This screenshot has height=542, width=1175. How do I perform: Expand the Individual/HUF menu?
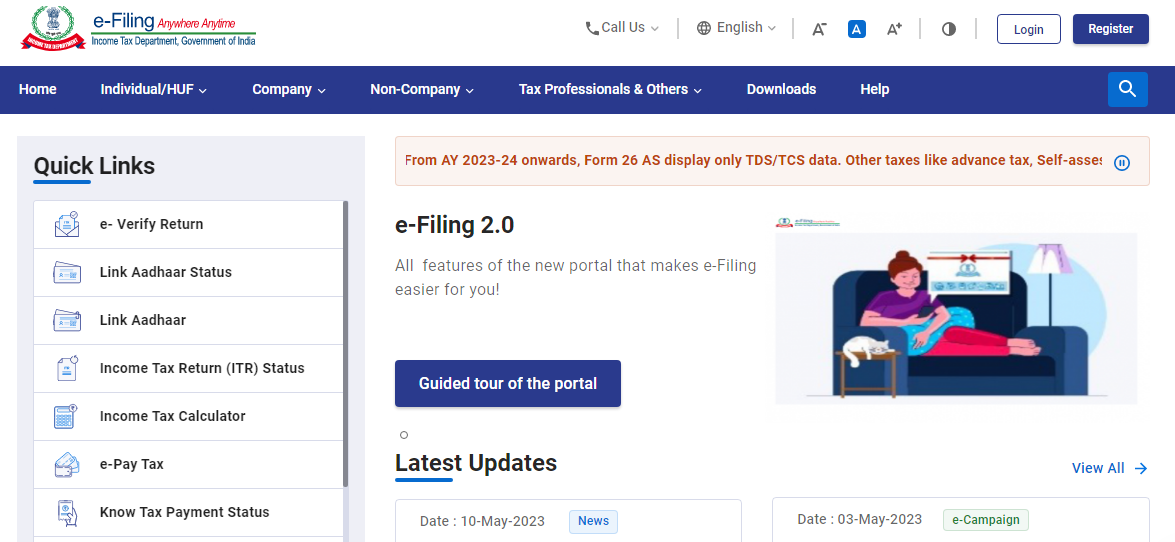coord(154,89)
